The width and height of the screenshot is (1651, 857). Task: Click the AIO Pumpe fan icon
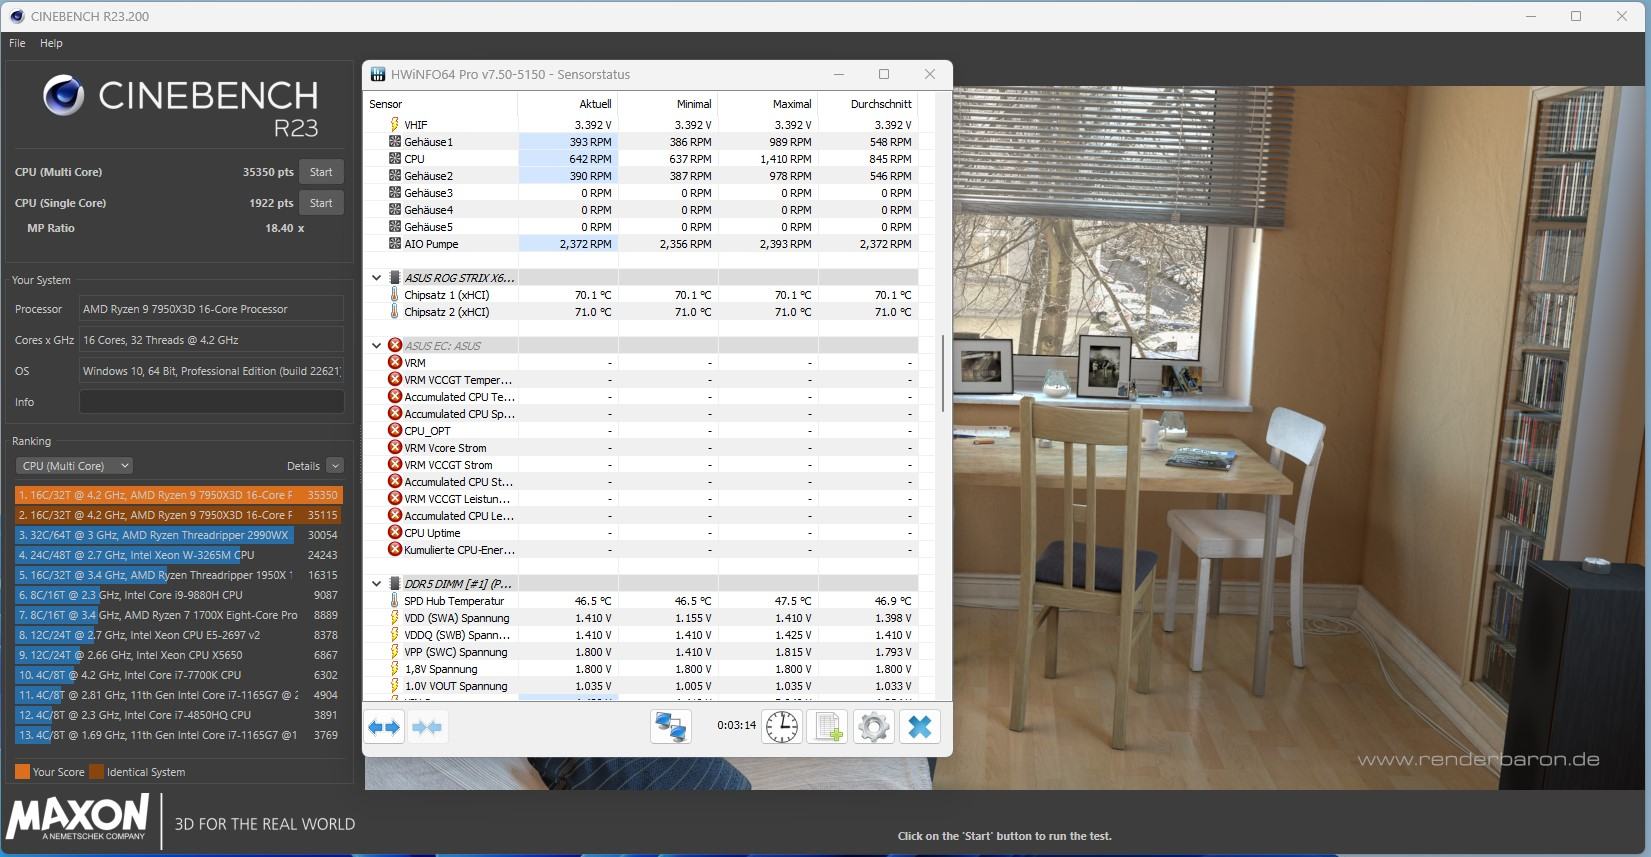pos(395,244)
